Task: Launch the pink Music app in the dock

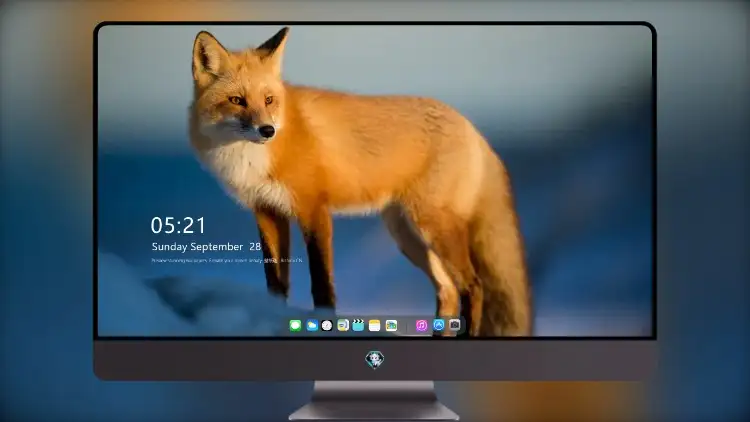Action: pyautogui.click(x=421, y=326)
